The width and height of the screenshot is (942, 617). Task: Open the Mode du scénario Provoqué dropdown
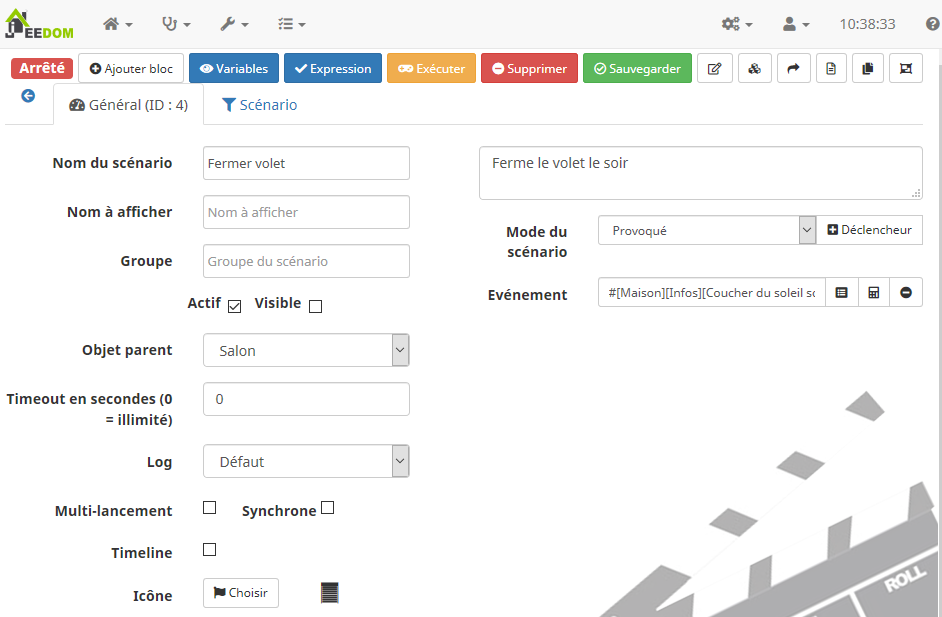(x=707, y=230)
